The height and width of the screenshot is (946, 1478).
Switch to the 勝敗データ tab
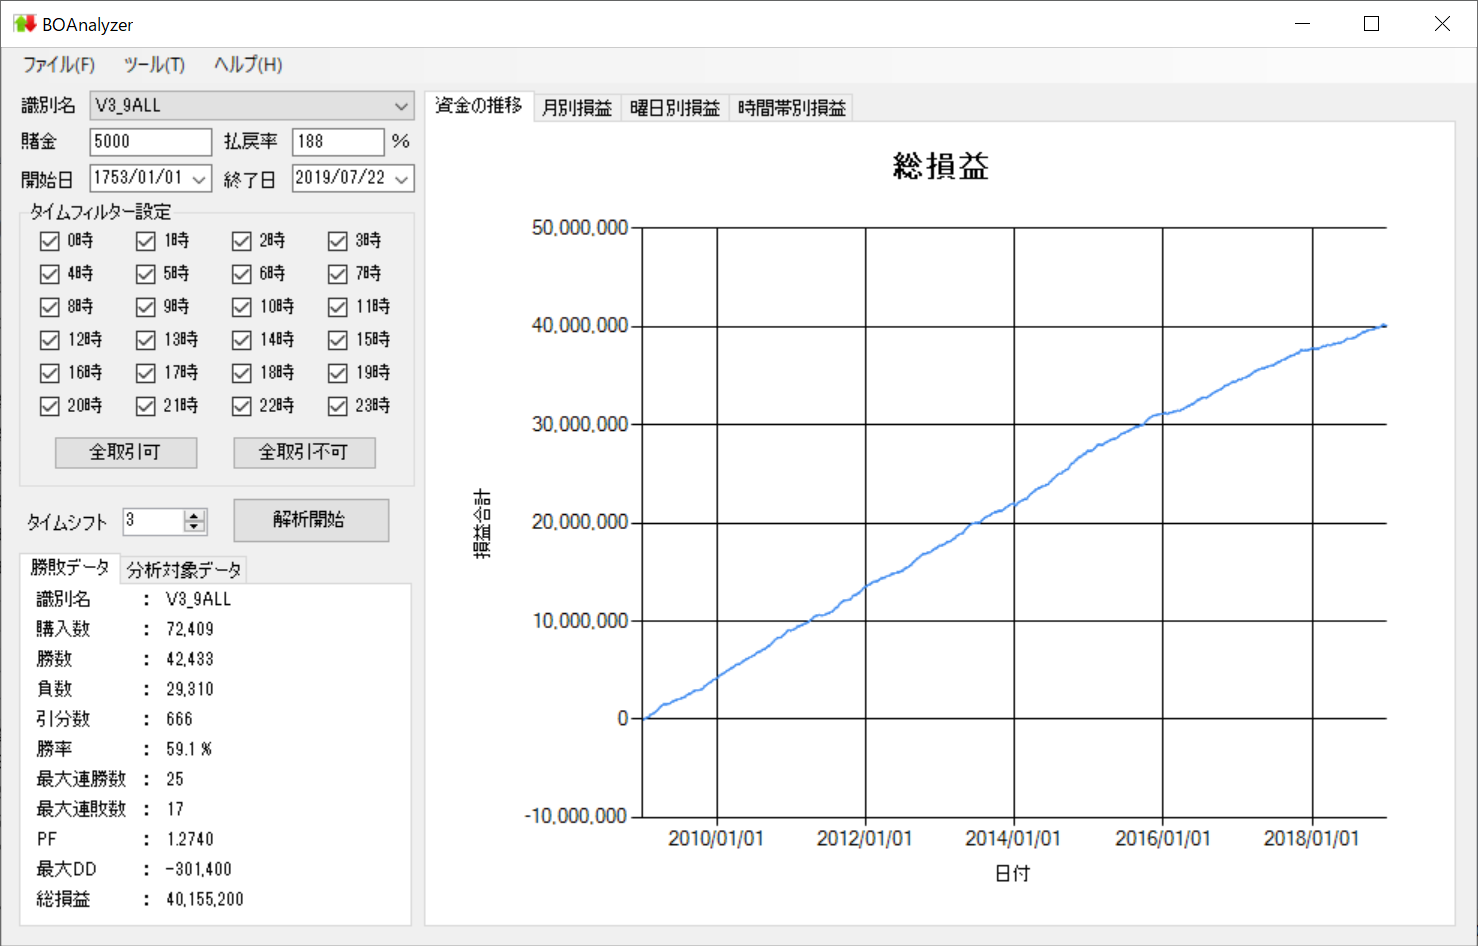(70, 568)
